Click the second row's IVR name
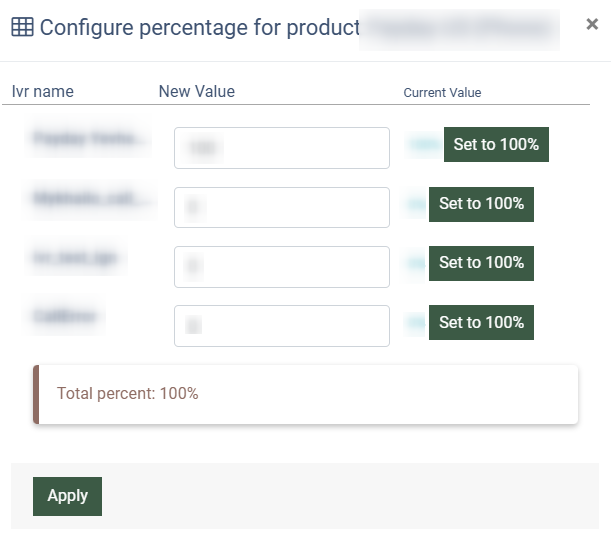This screenshot has width=611, height=535. [x=93, y=199]
